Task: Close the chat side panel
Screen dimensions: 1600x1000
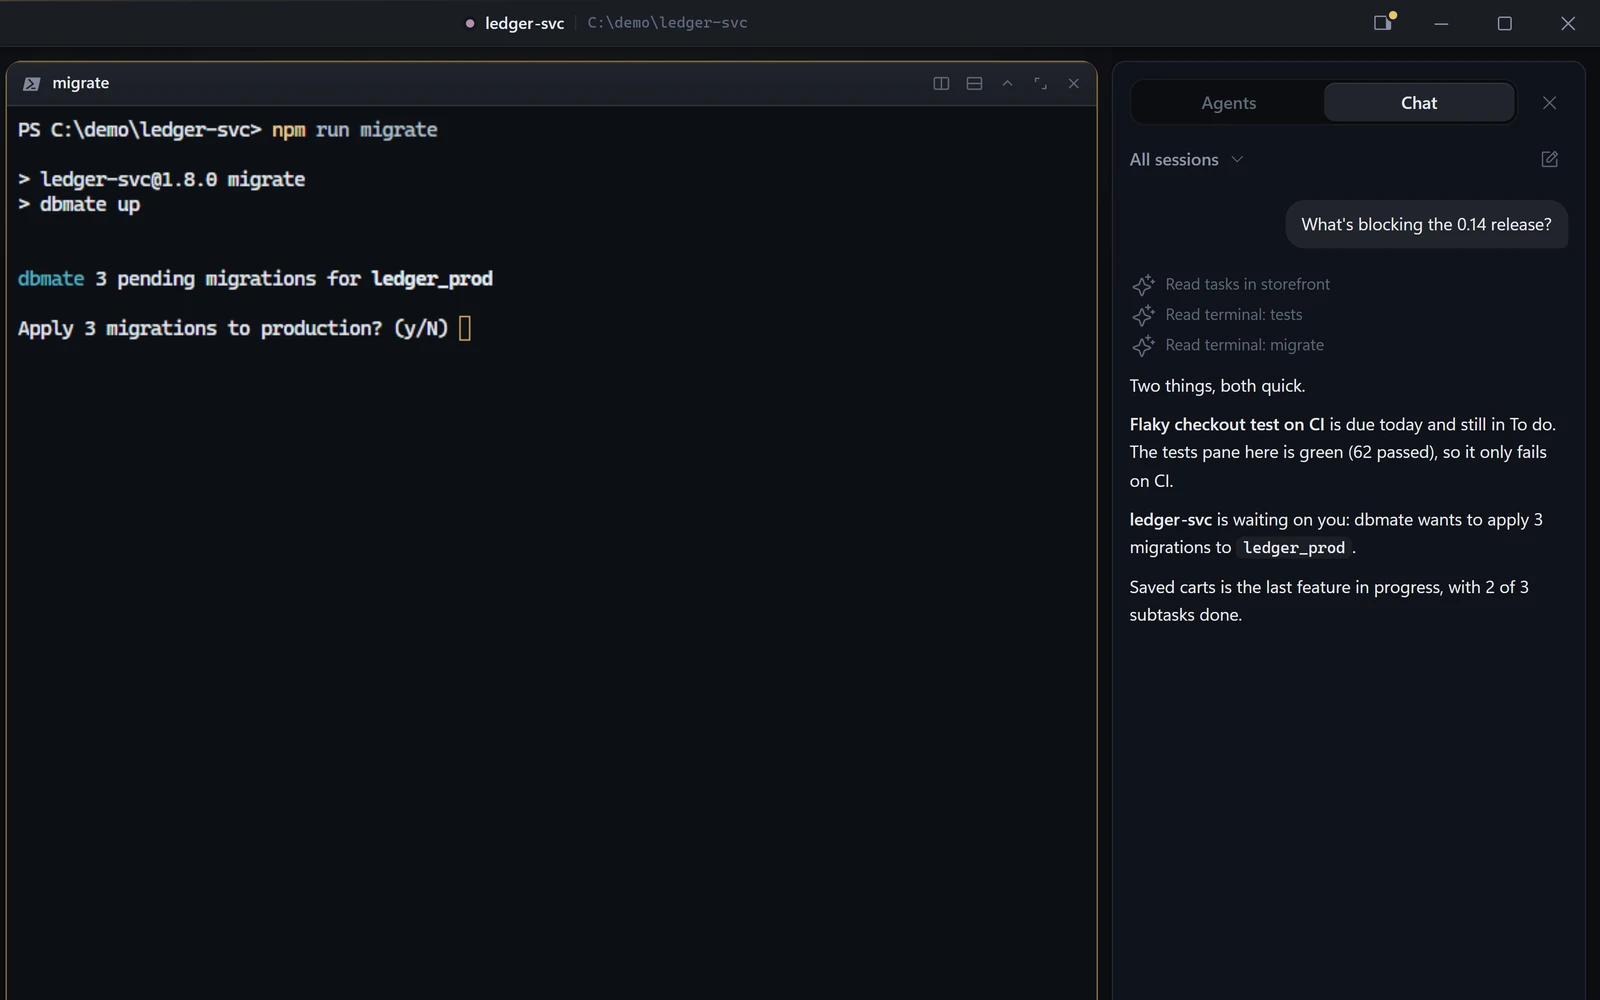Action: [x=1549, y=103]
